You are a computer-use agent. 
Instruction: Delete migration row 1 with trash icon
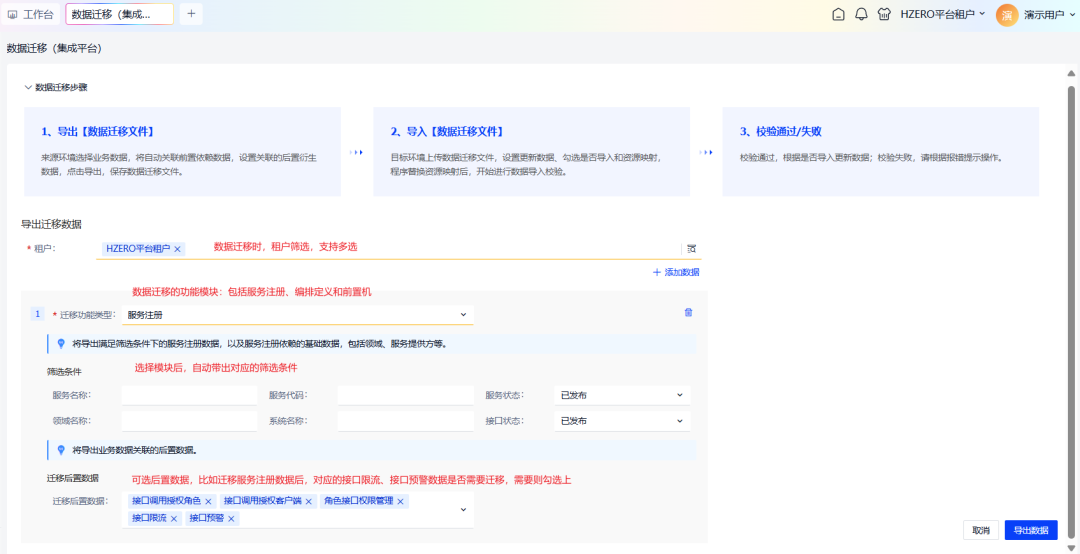688,313
